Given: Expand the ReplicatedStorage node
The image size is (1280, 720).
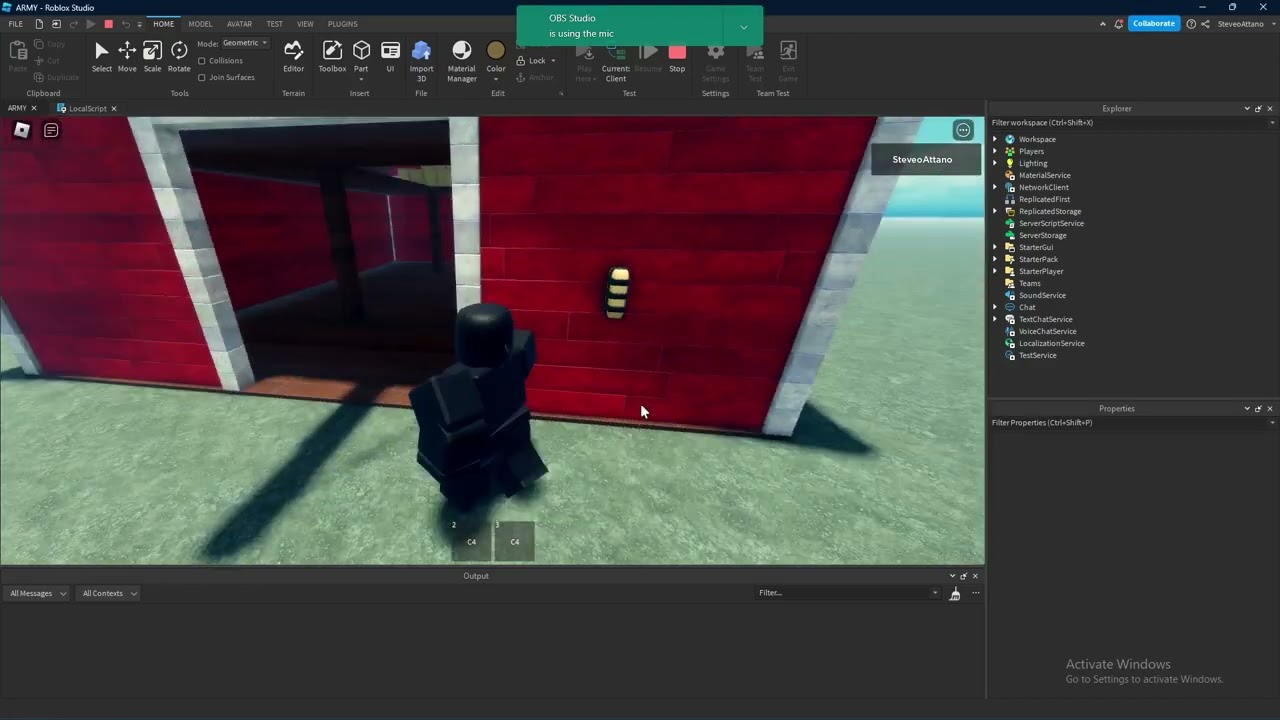Looking at the screenshot, I should coord(995,212).
